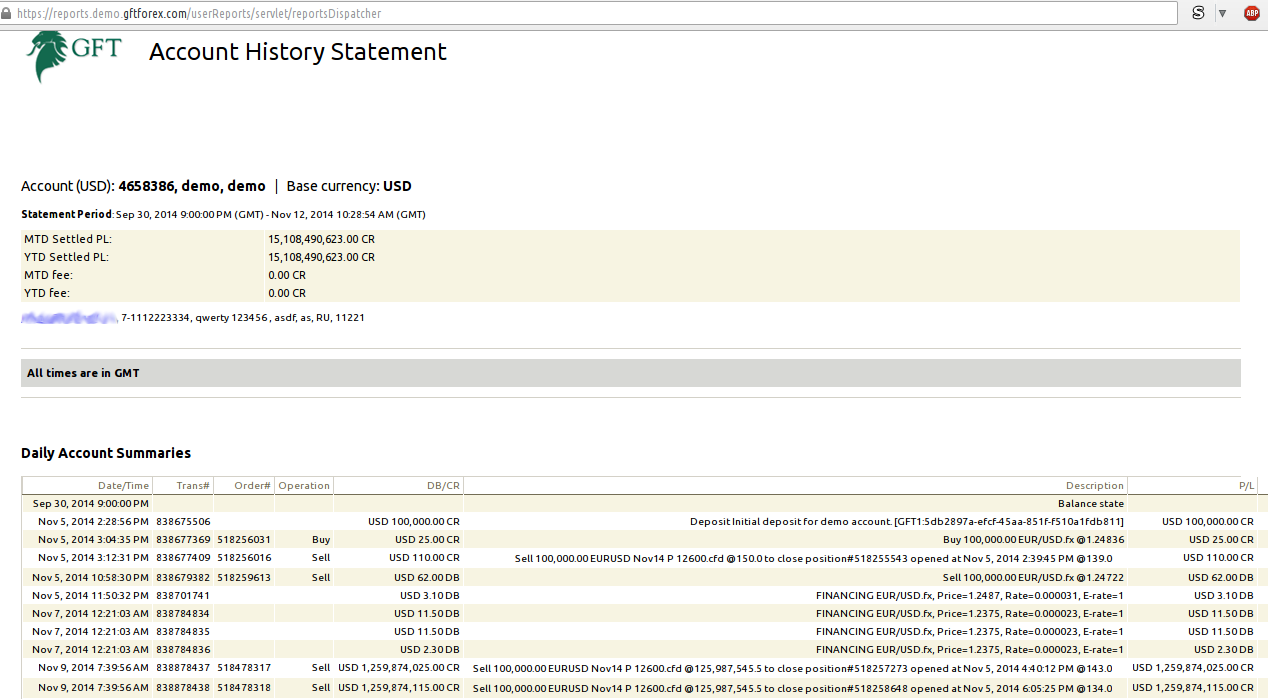Click the Trans# column header
The height and width of the screenshot is (699, 1268).
tap(194, 486)
